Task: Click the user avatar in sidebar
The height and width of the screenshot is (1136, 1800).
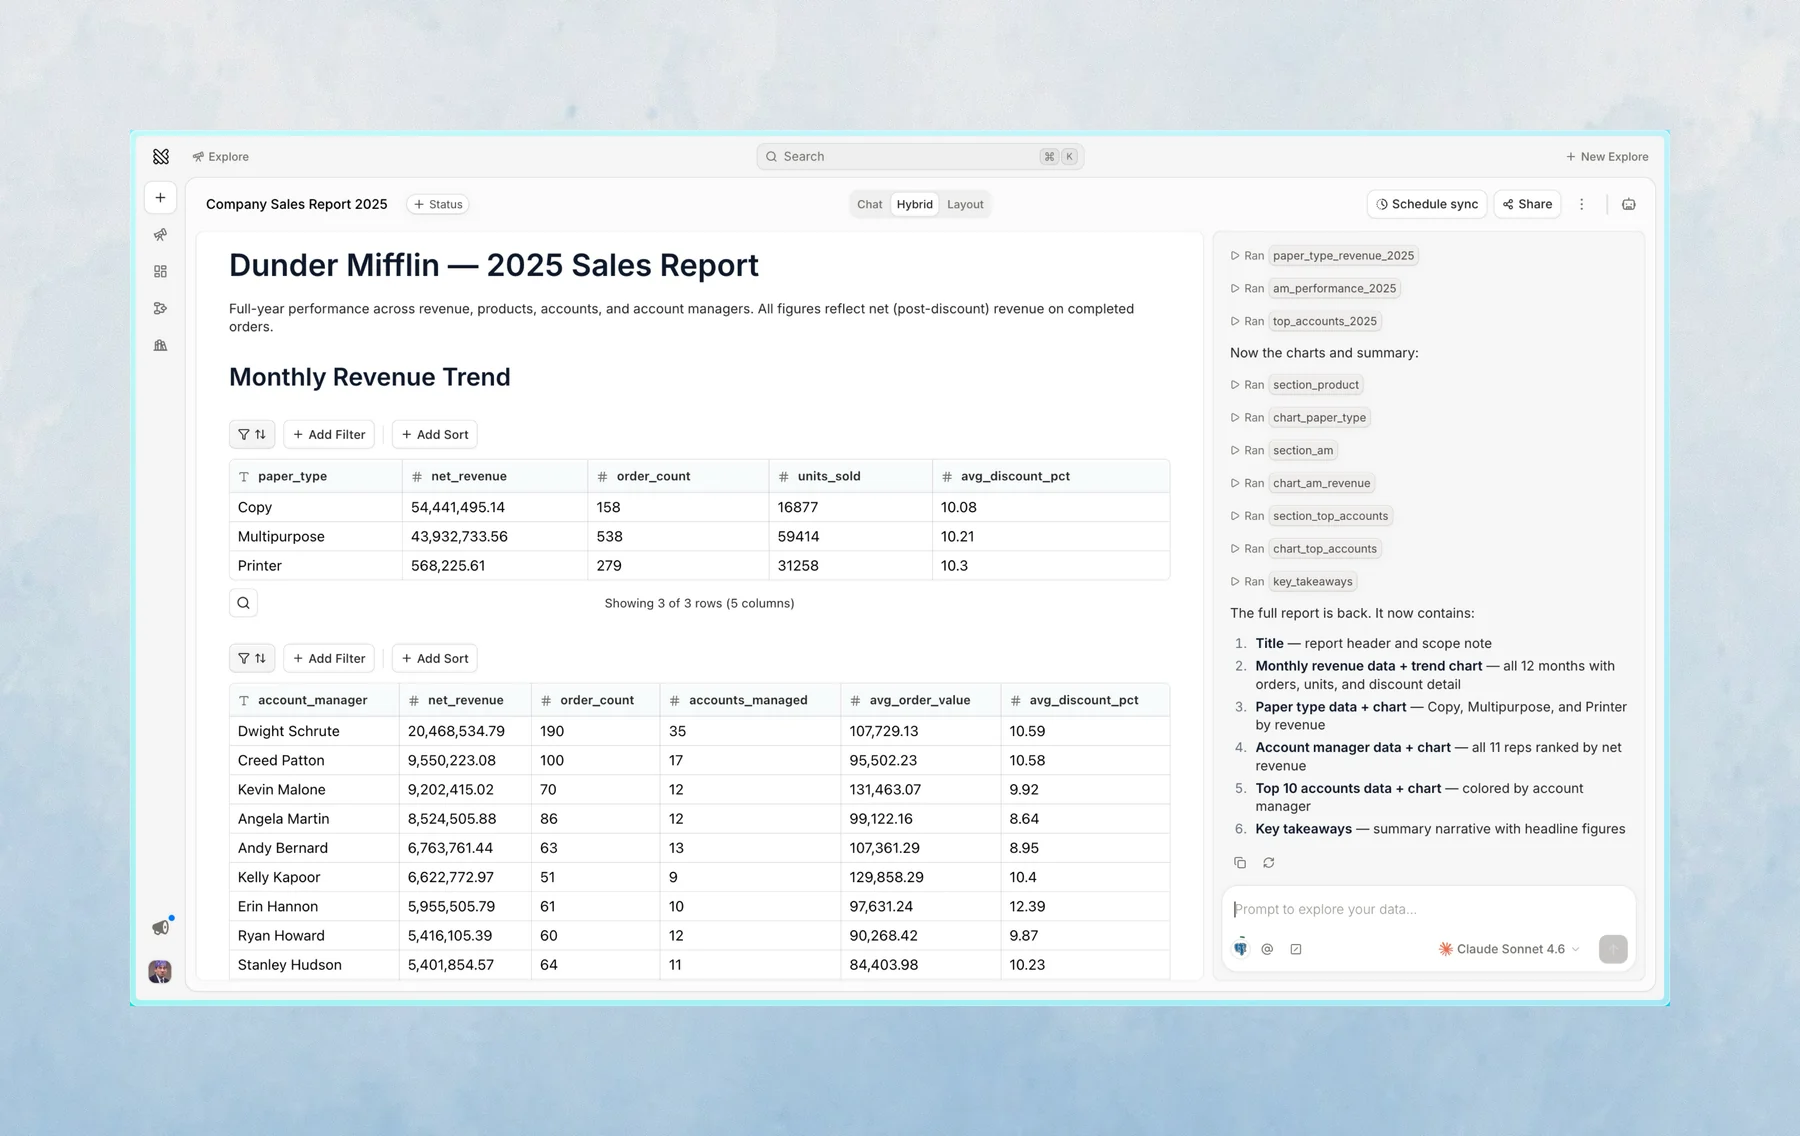Action: [x=160, y=971]
